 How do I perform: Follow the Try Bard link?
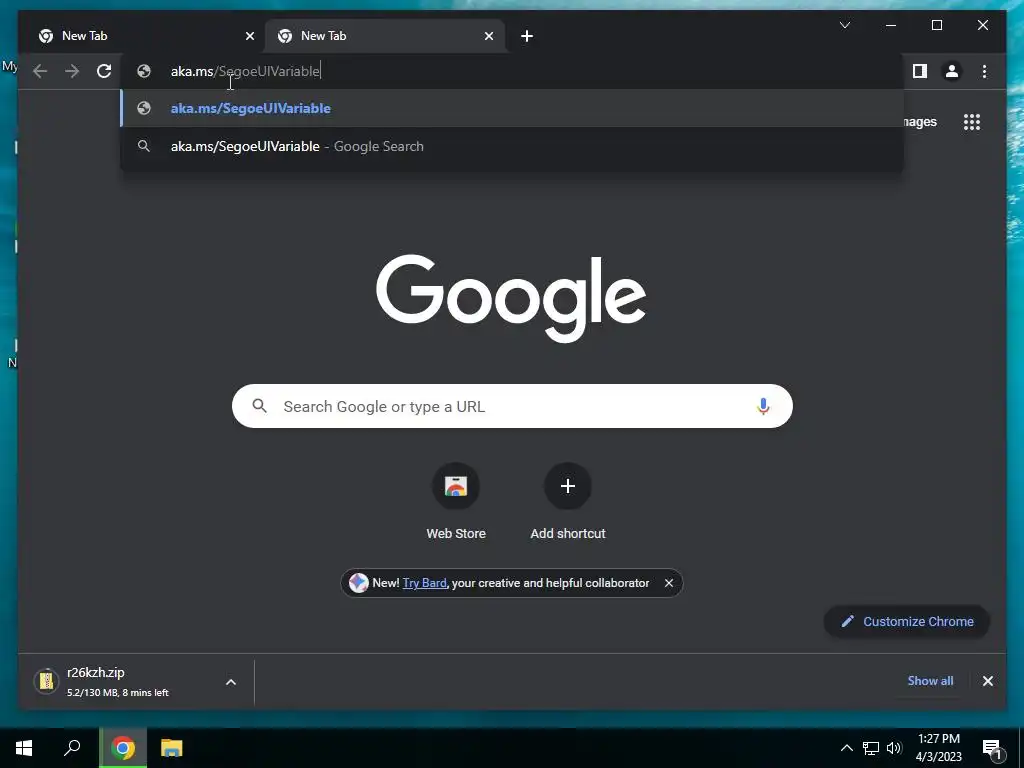tap(424, 583)
